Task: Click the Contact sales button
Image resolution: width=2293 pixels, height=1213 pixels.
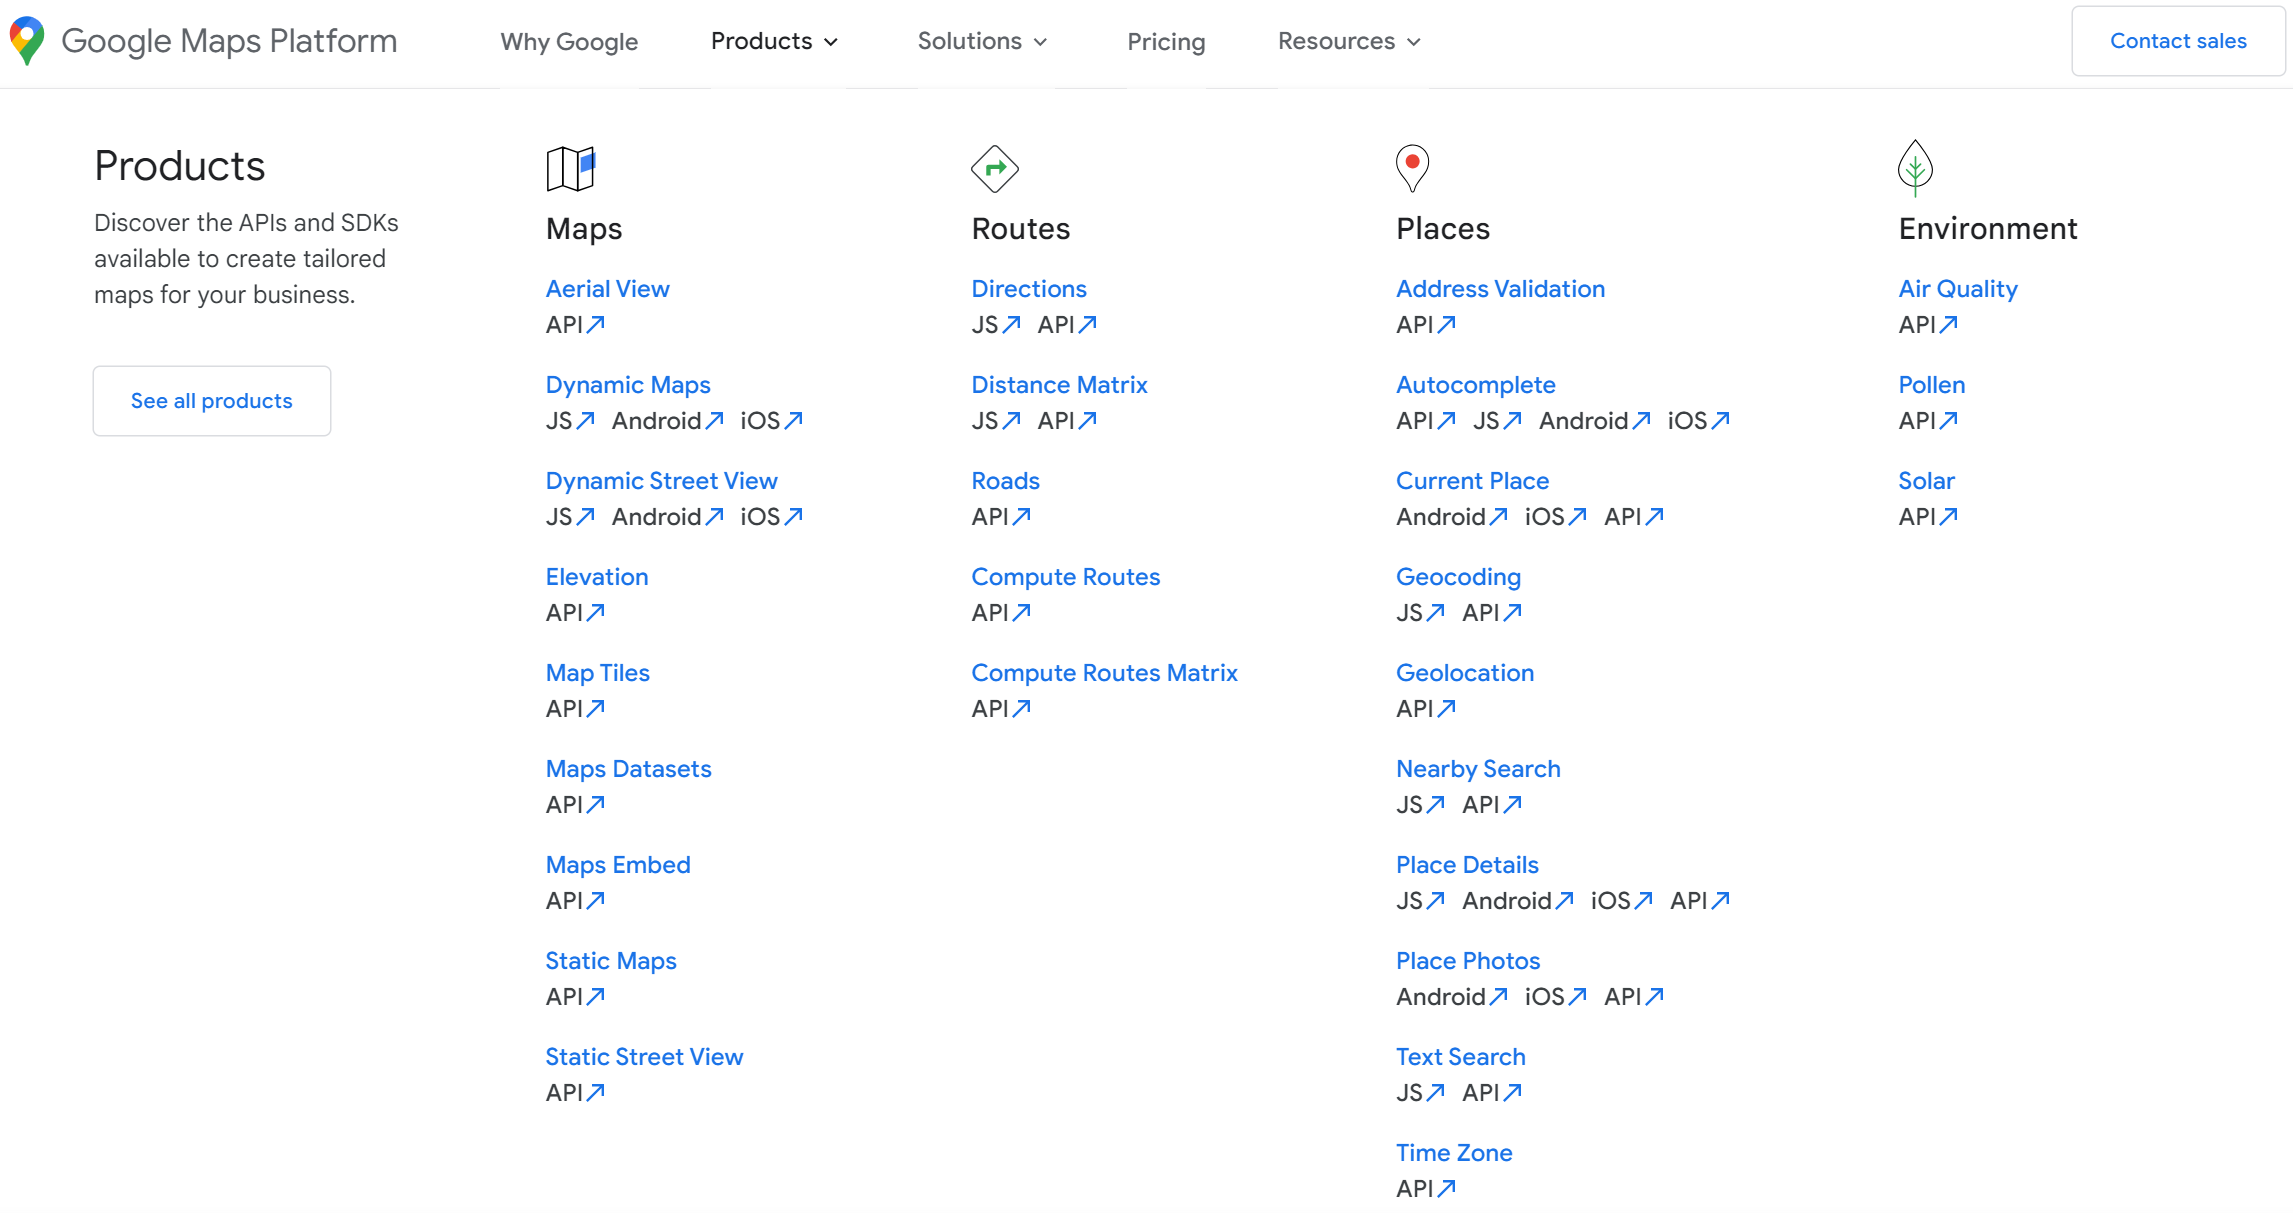Action: pos(2178,41)
